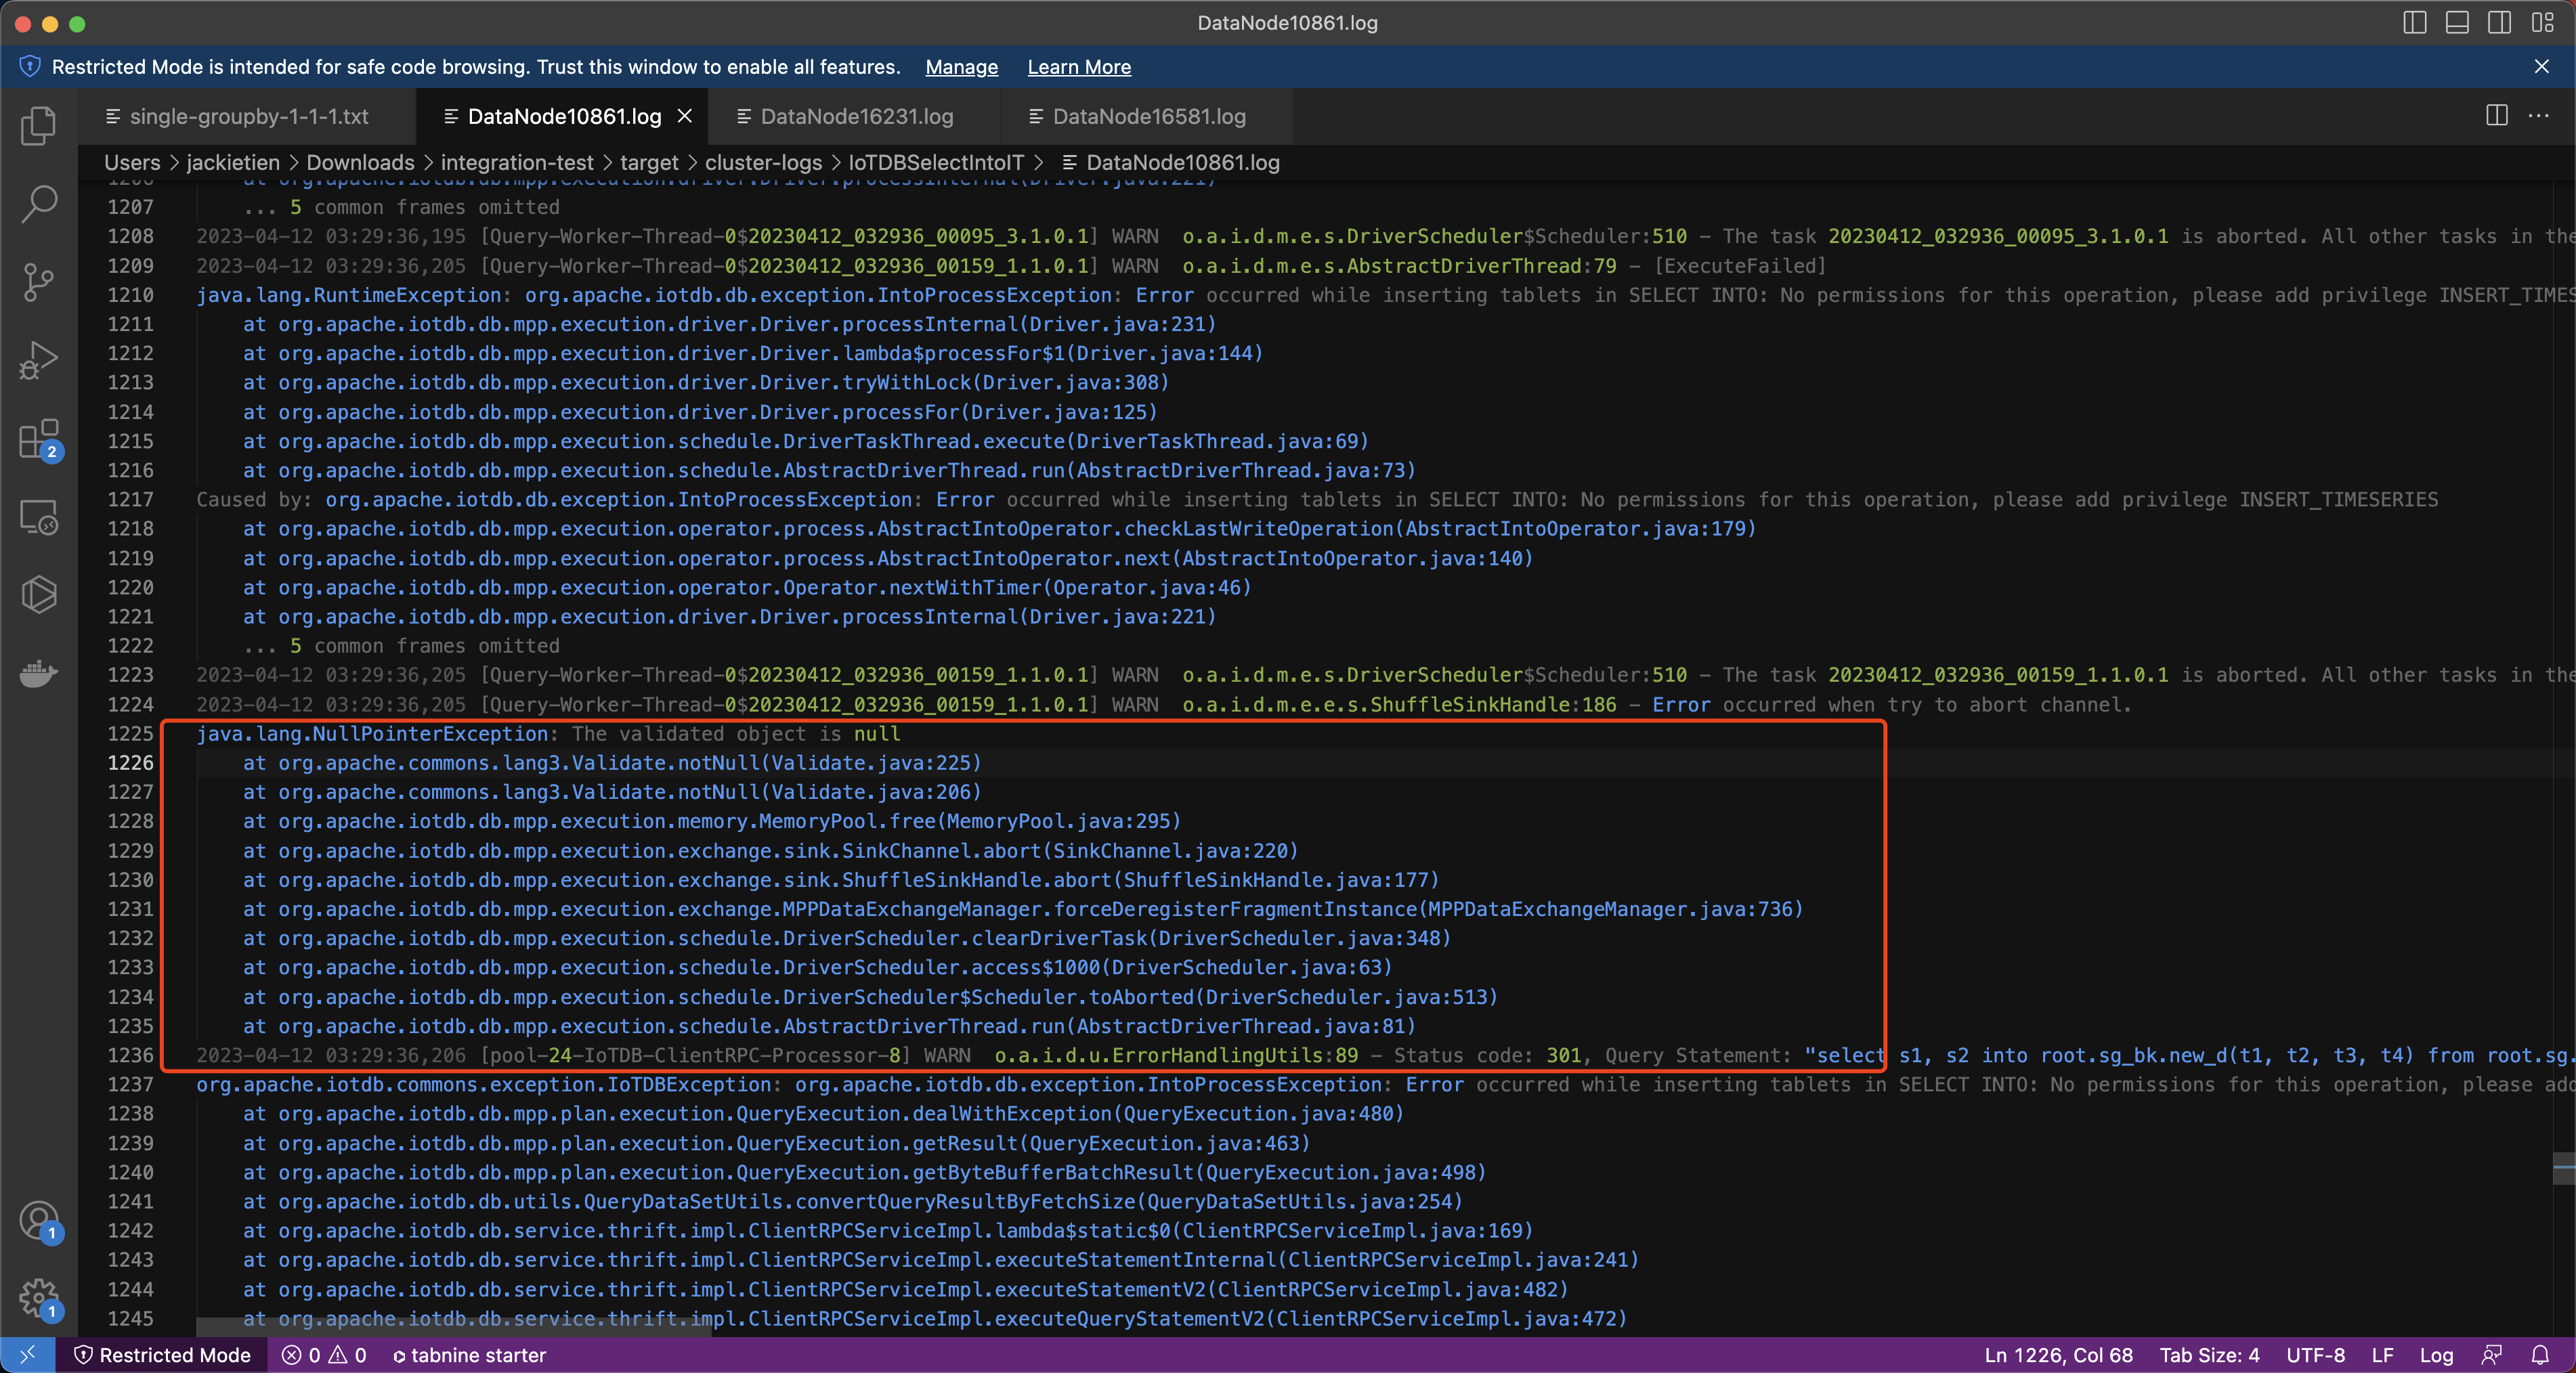Open Source Control view icon
This screenshot has height=1373, width=2576.
[38, 282]
